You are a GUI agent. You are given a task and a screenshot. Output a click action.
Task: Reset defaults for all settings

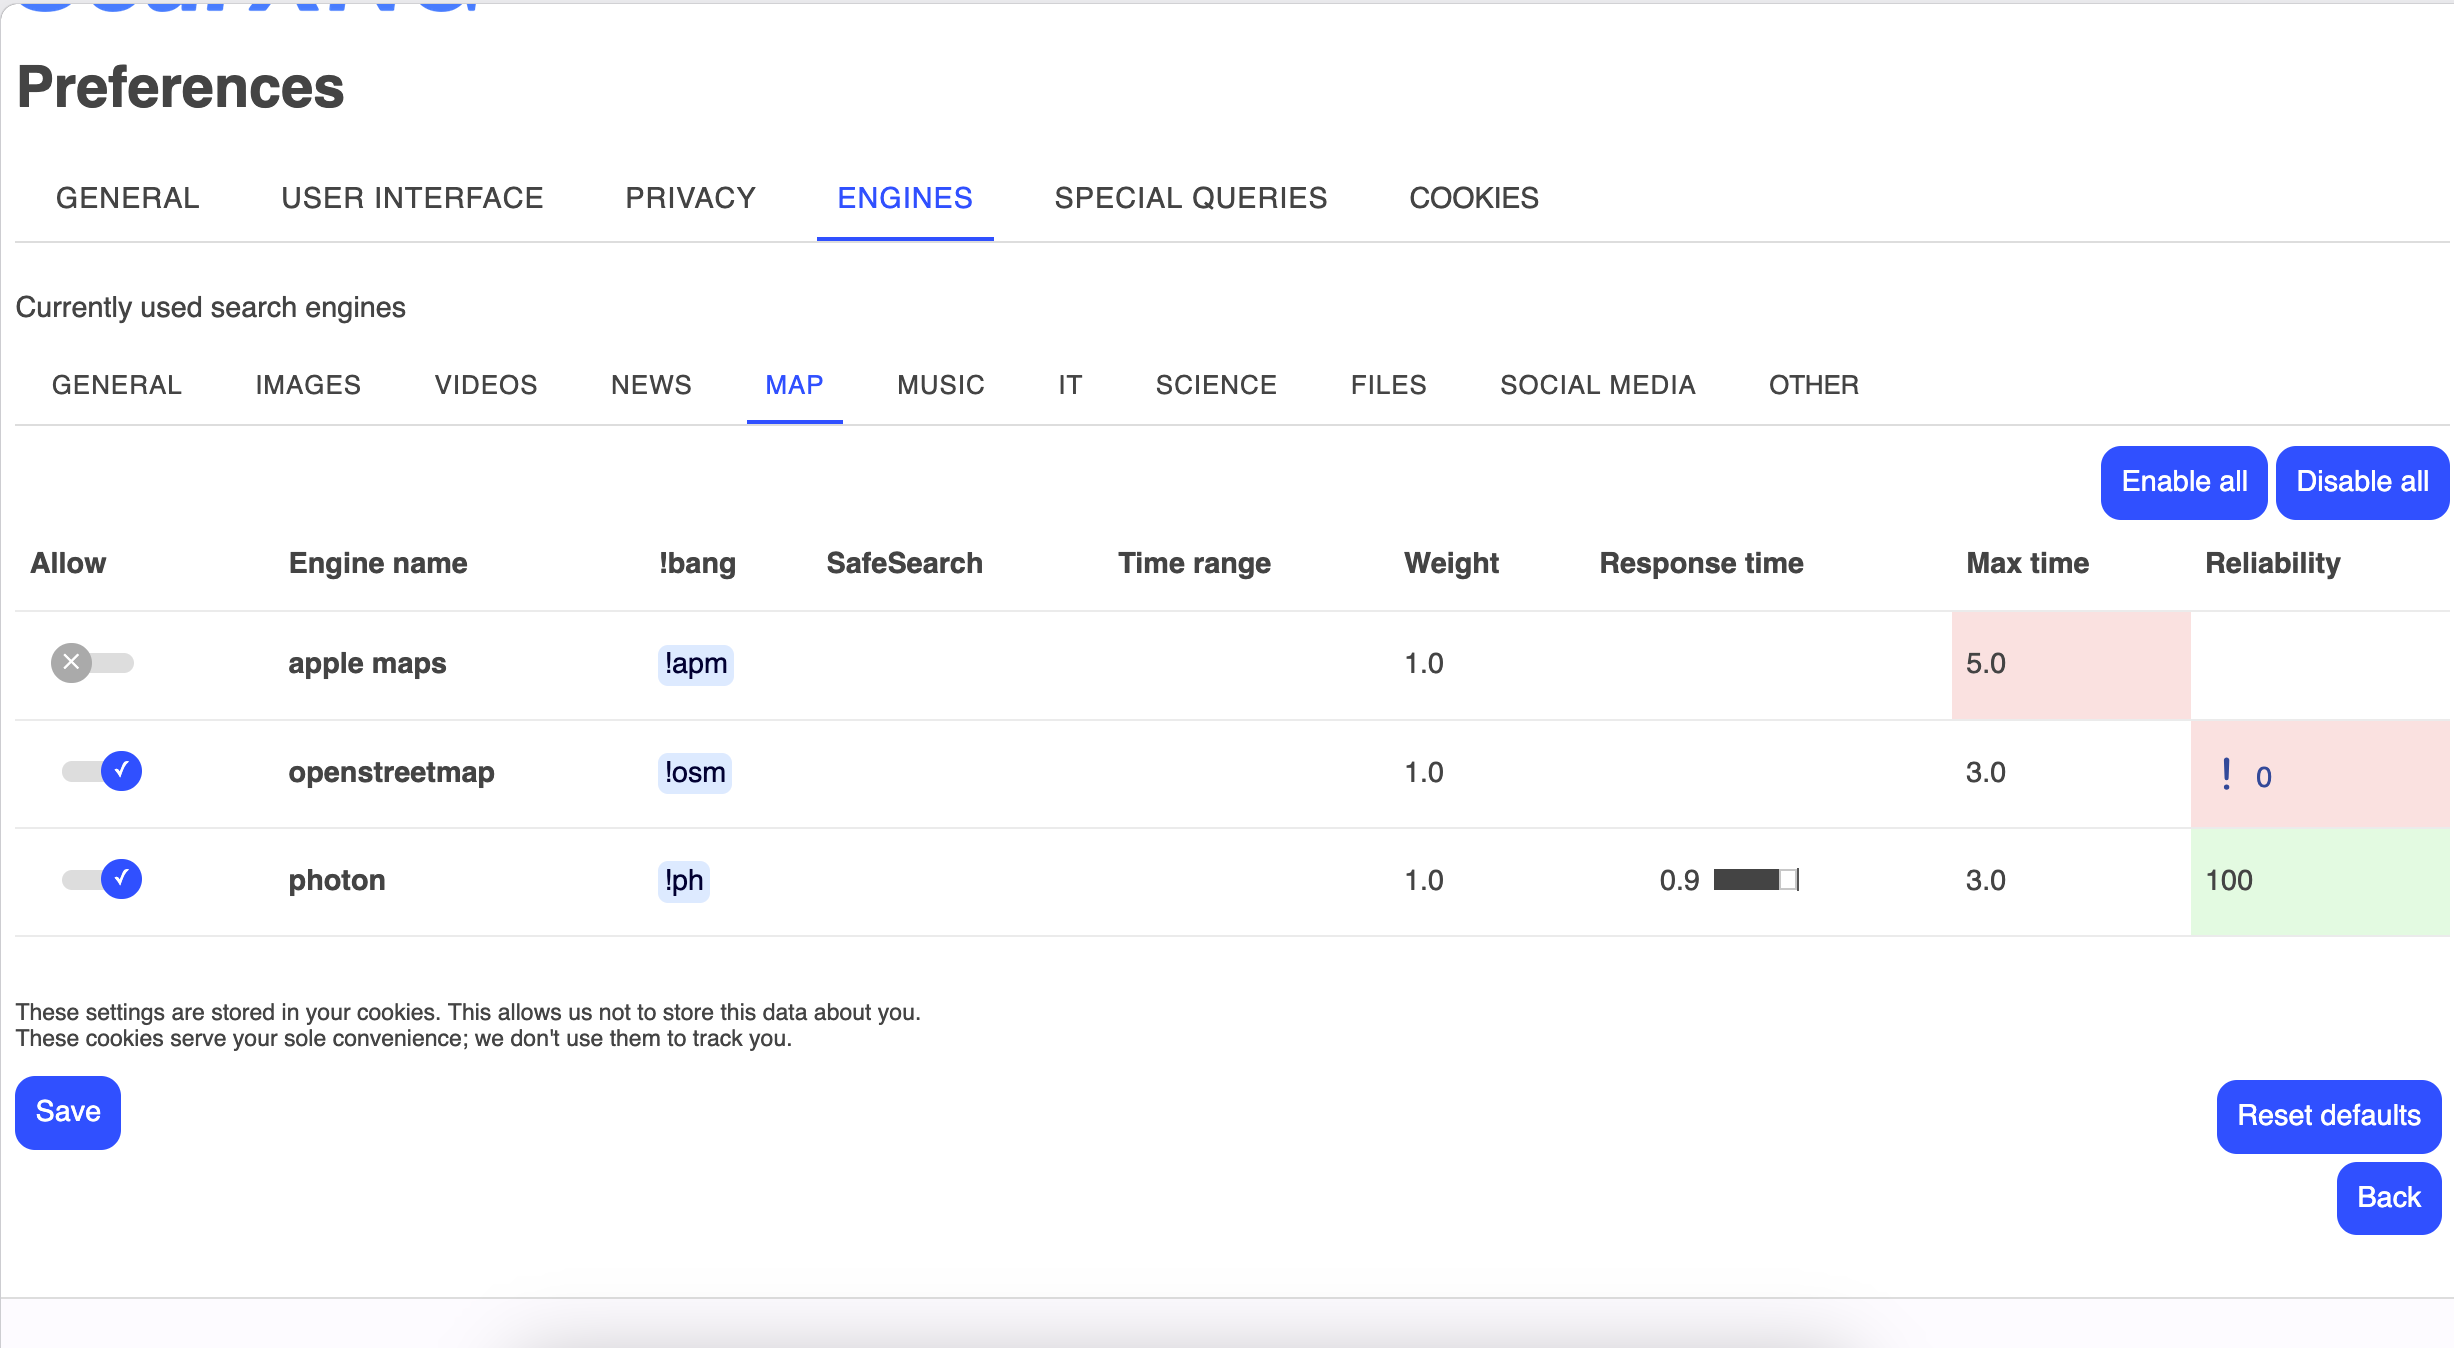pyautogui.click(x=2329, y=1116)
